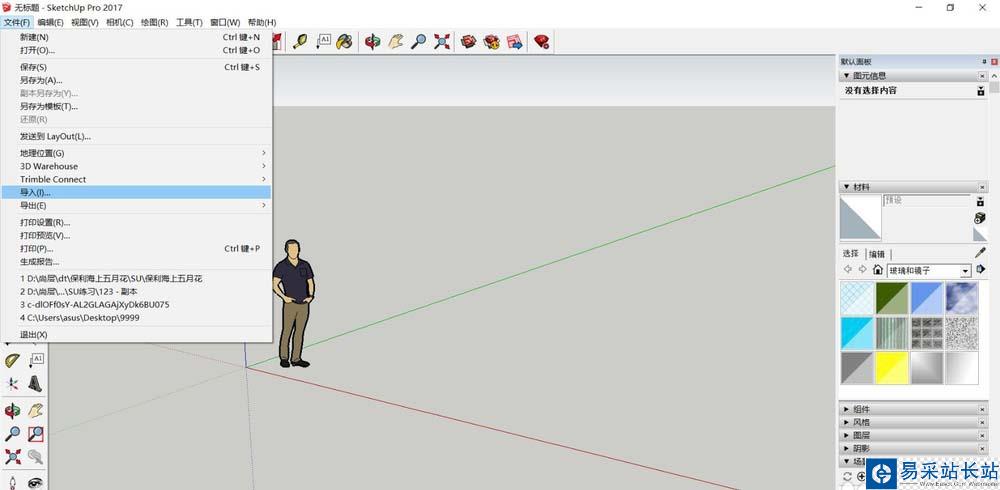Select the Look Around eye tool

pos(36,482)
